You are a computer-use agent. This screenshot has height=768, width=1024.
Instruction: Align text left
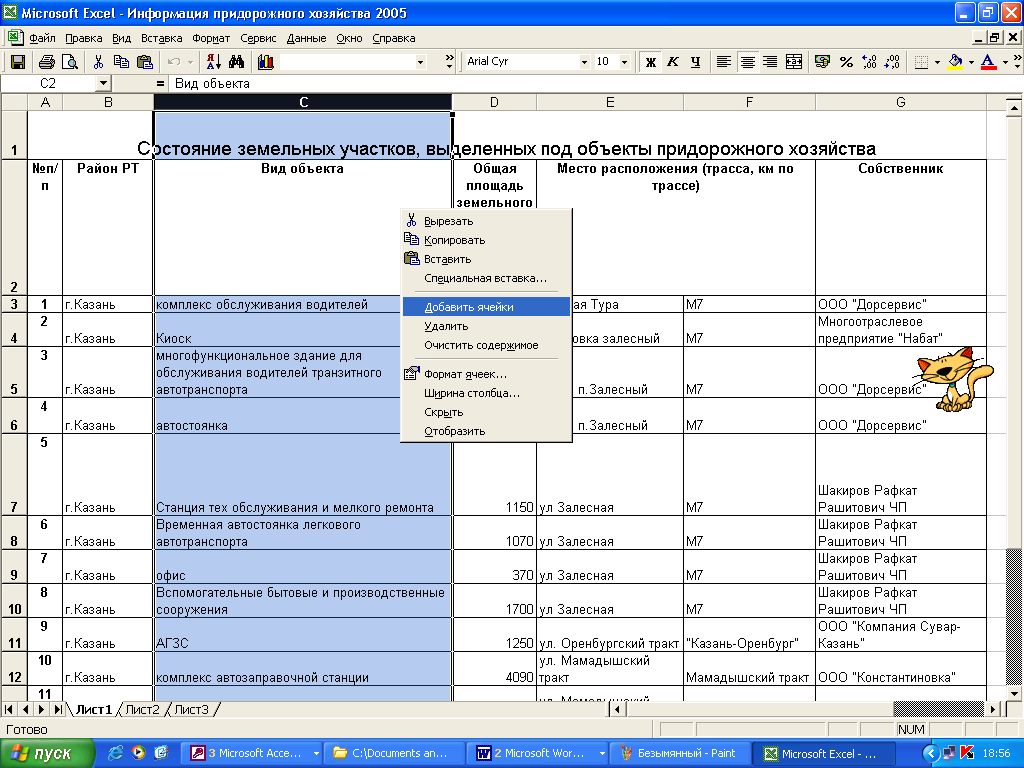[x=724, y=62]
